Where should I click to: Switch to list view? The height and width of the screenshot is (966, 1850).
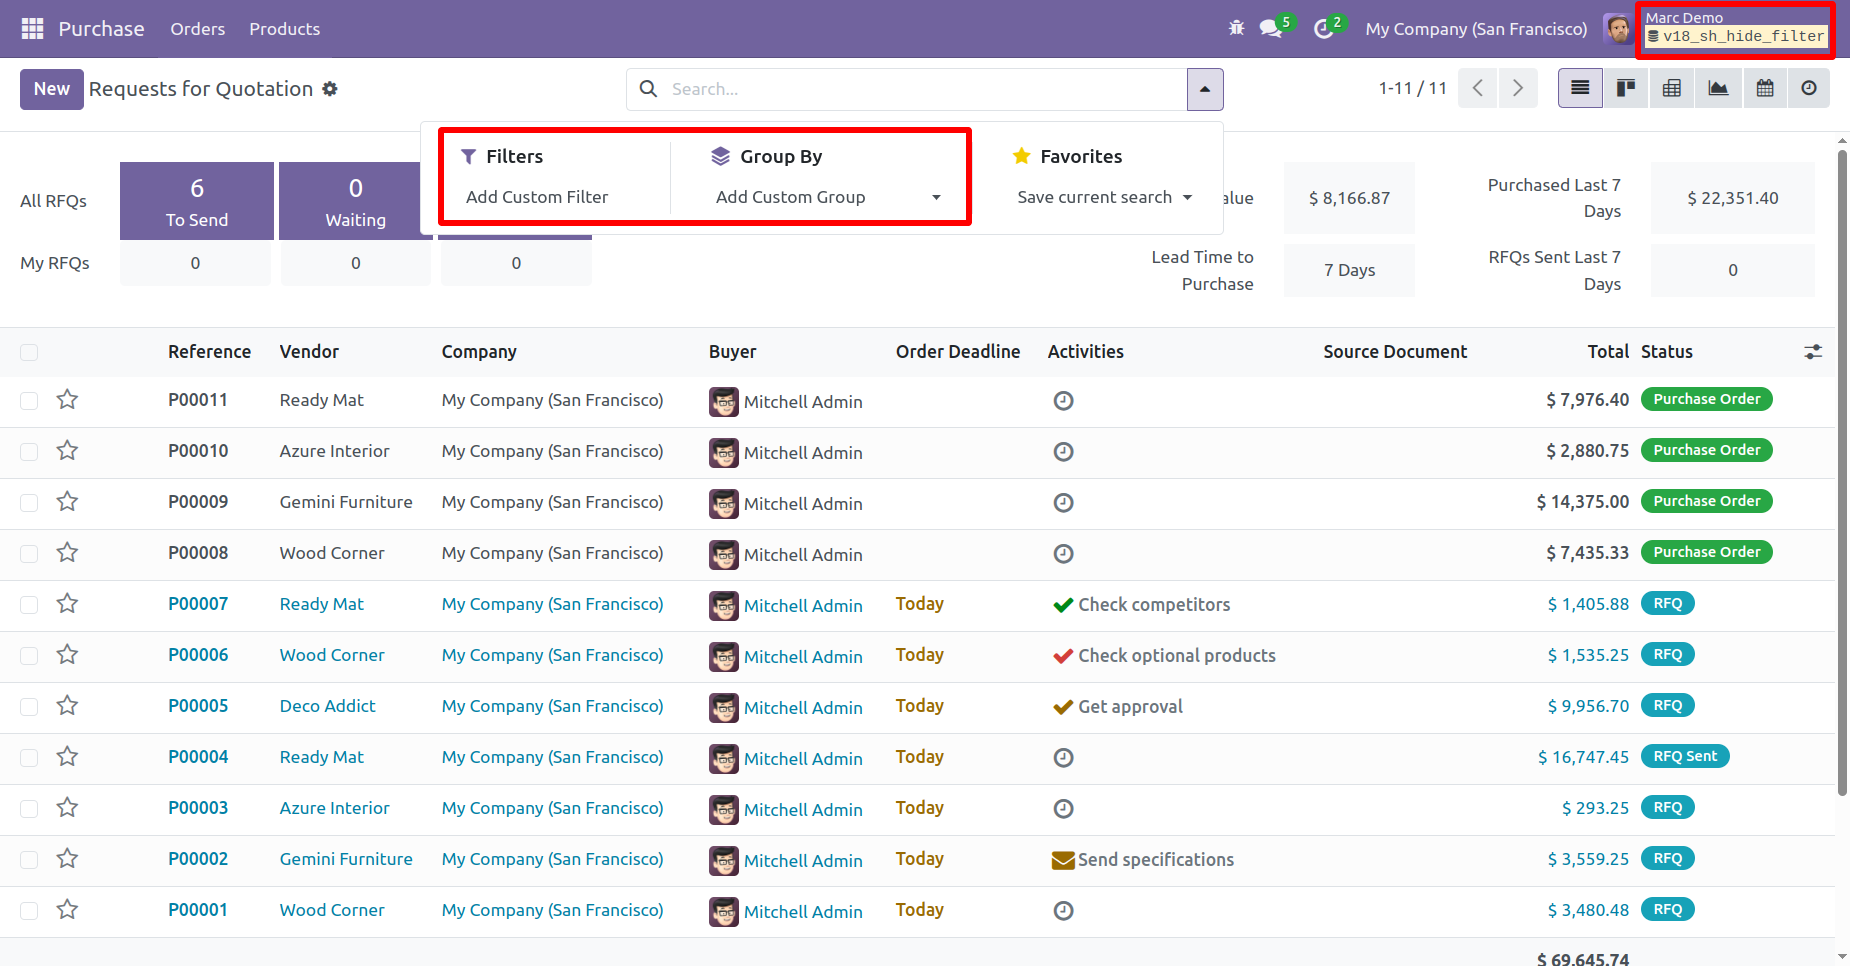1580,88
